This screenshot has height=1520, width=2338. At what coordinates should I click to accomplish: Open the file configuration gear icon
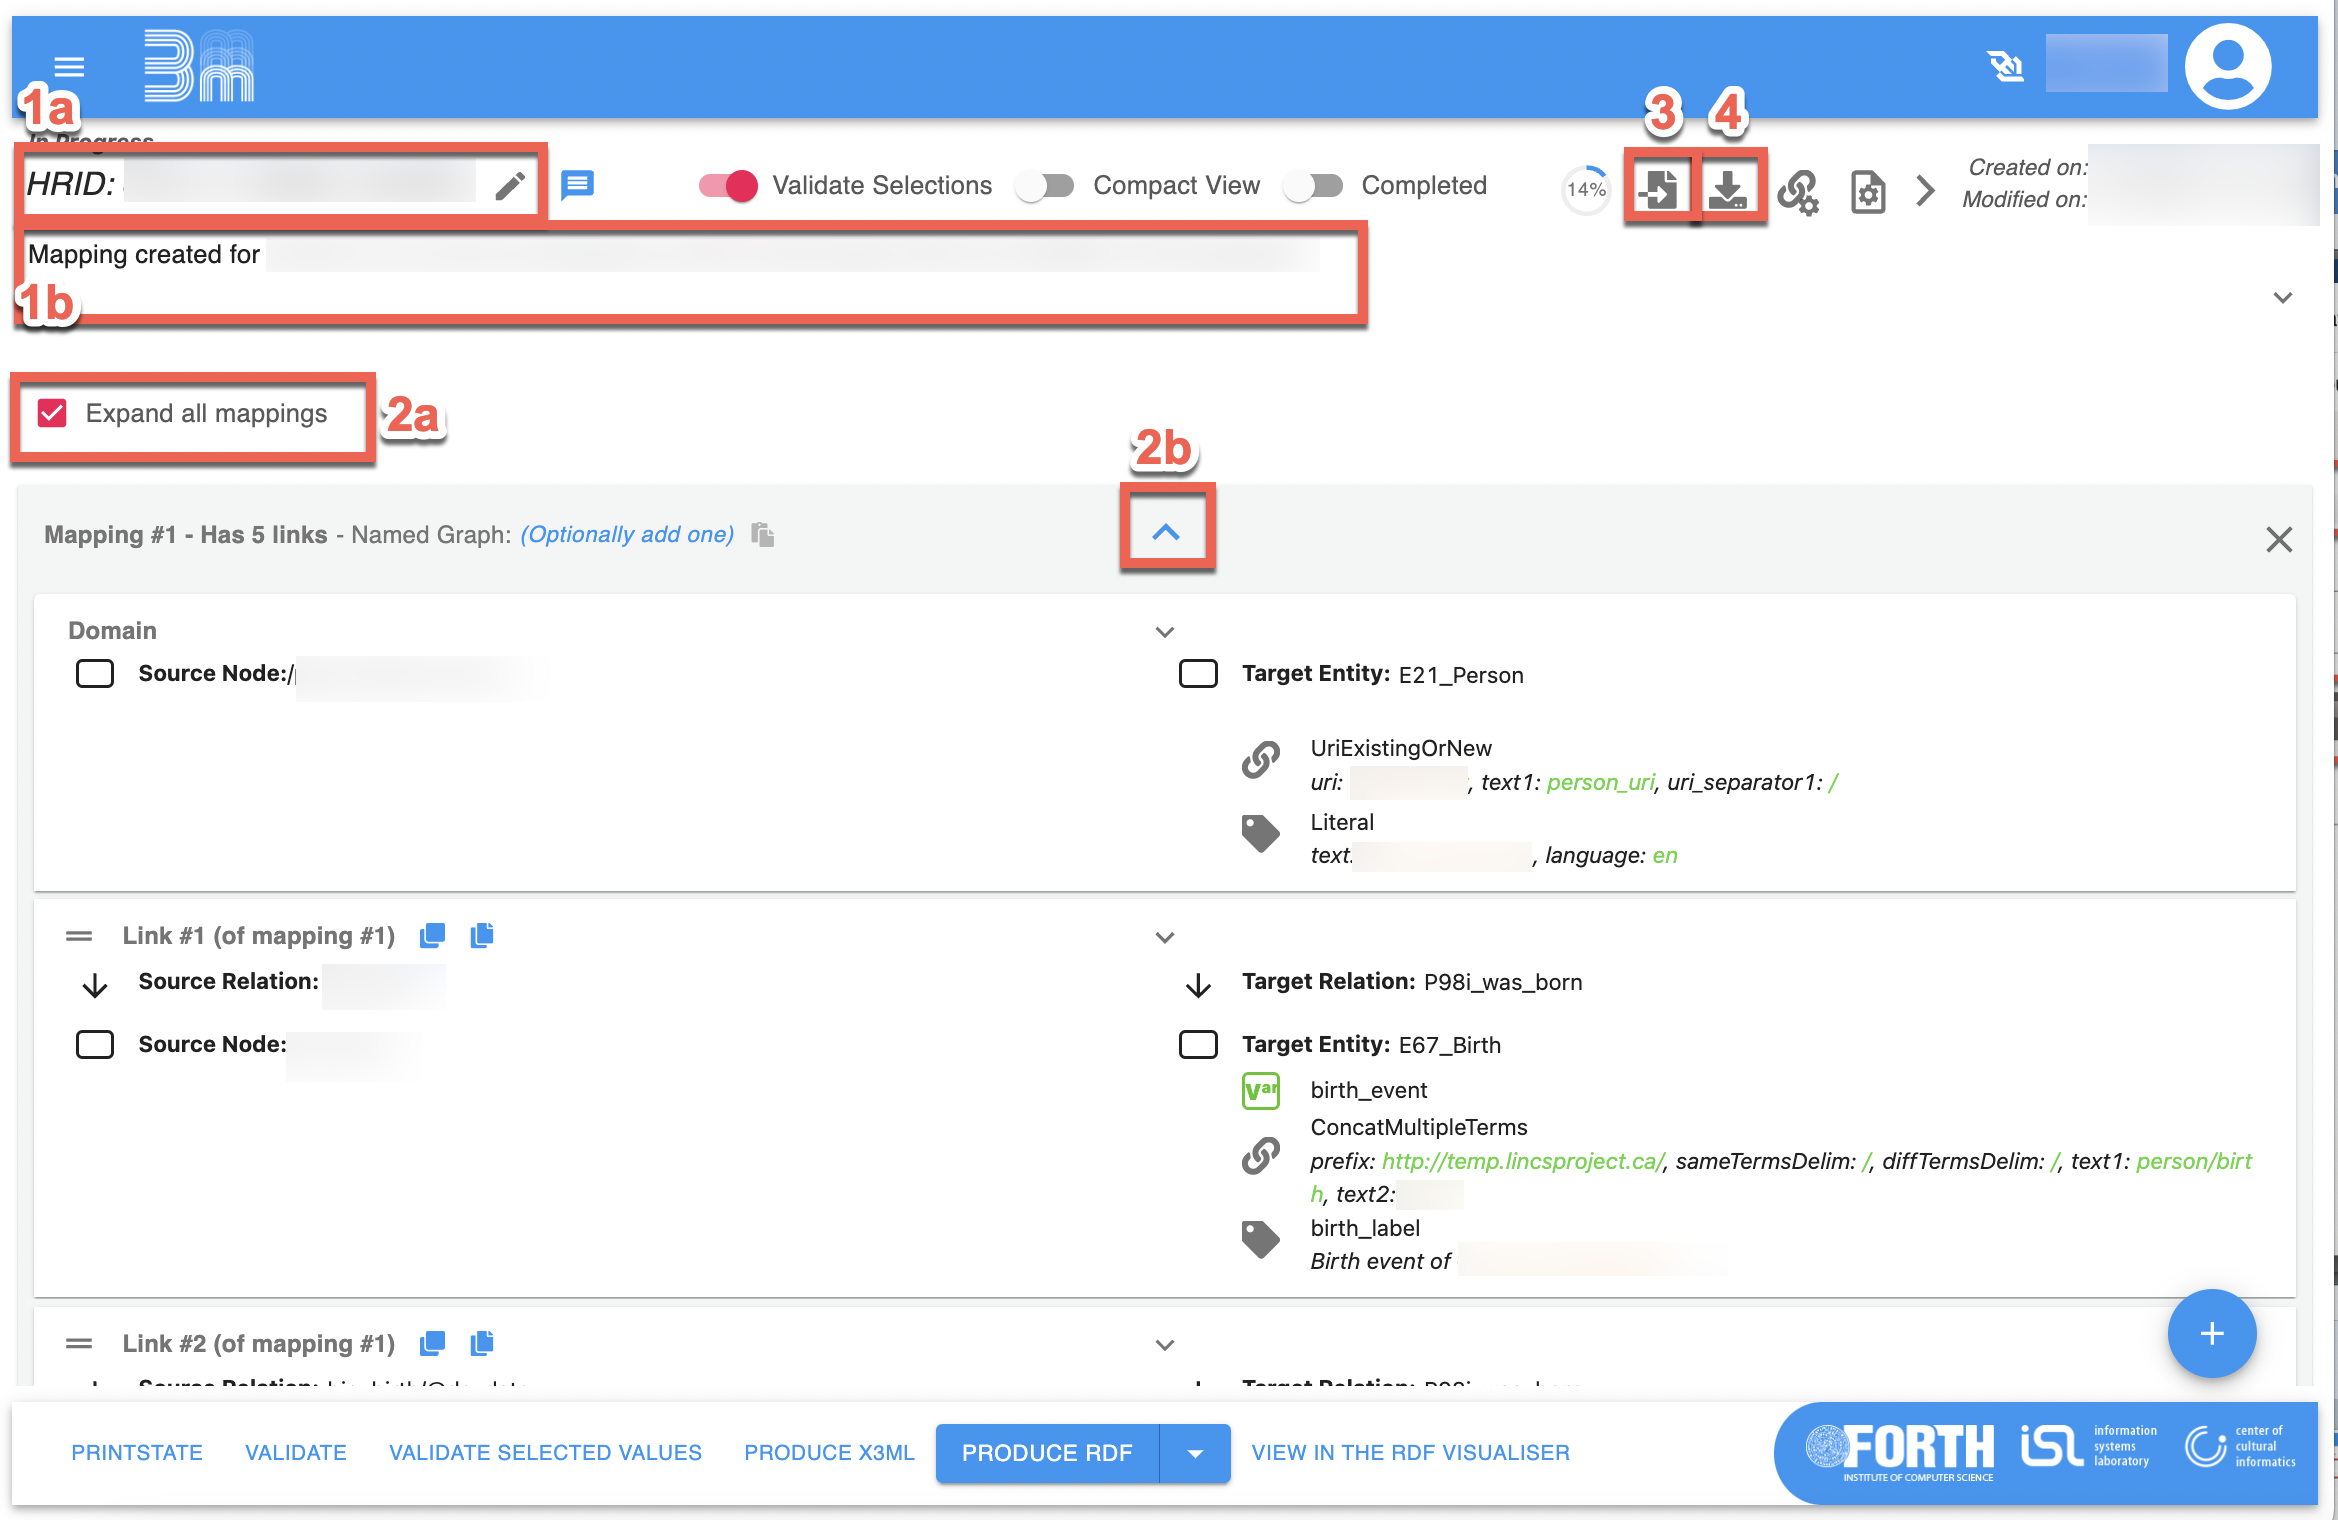pyautogui.click(x=1867, y=191)
